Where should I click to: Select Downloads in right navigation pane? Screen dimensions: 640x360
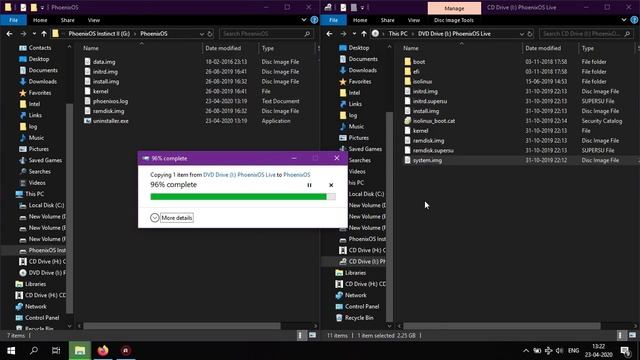pyautogui.click(x=362, y=70)
